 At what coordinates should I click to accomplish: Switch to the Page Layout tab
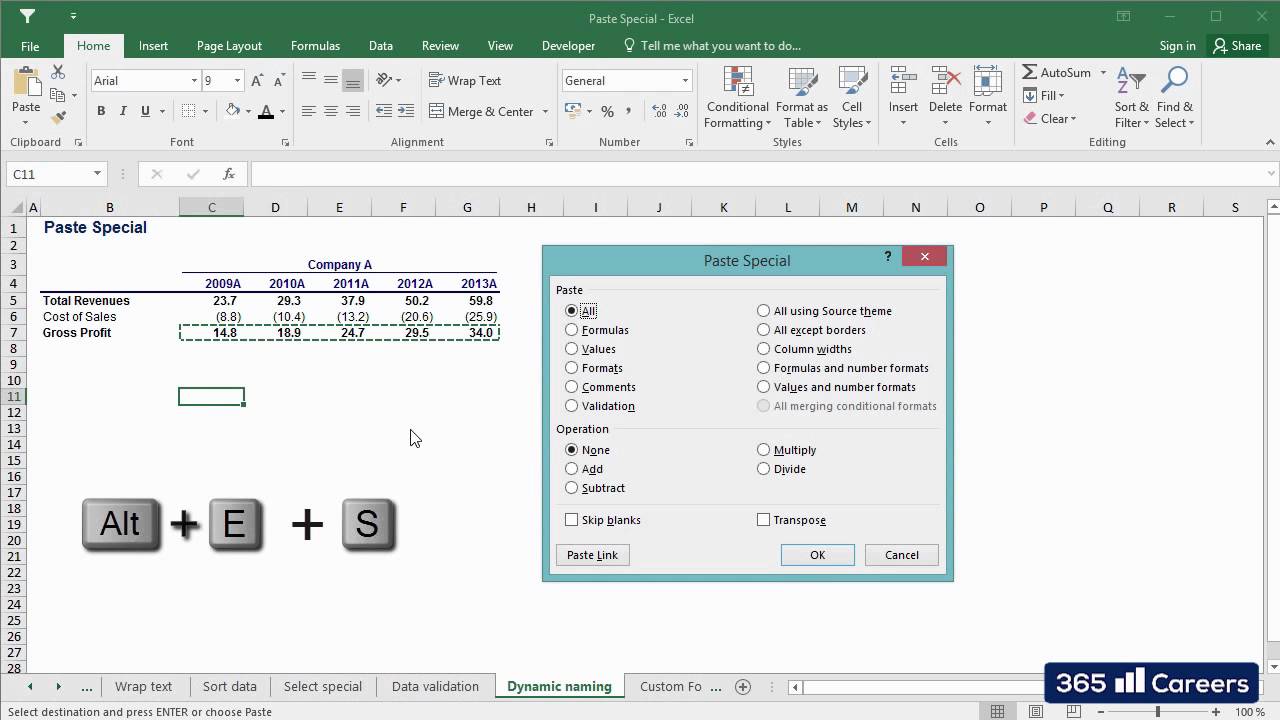(229, 46)
